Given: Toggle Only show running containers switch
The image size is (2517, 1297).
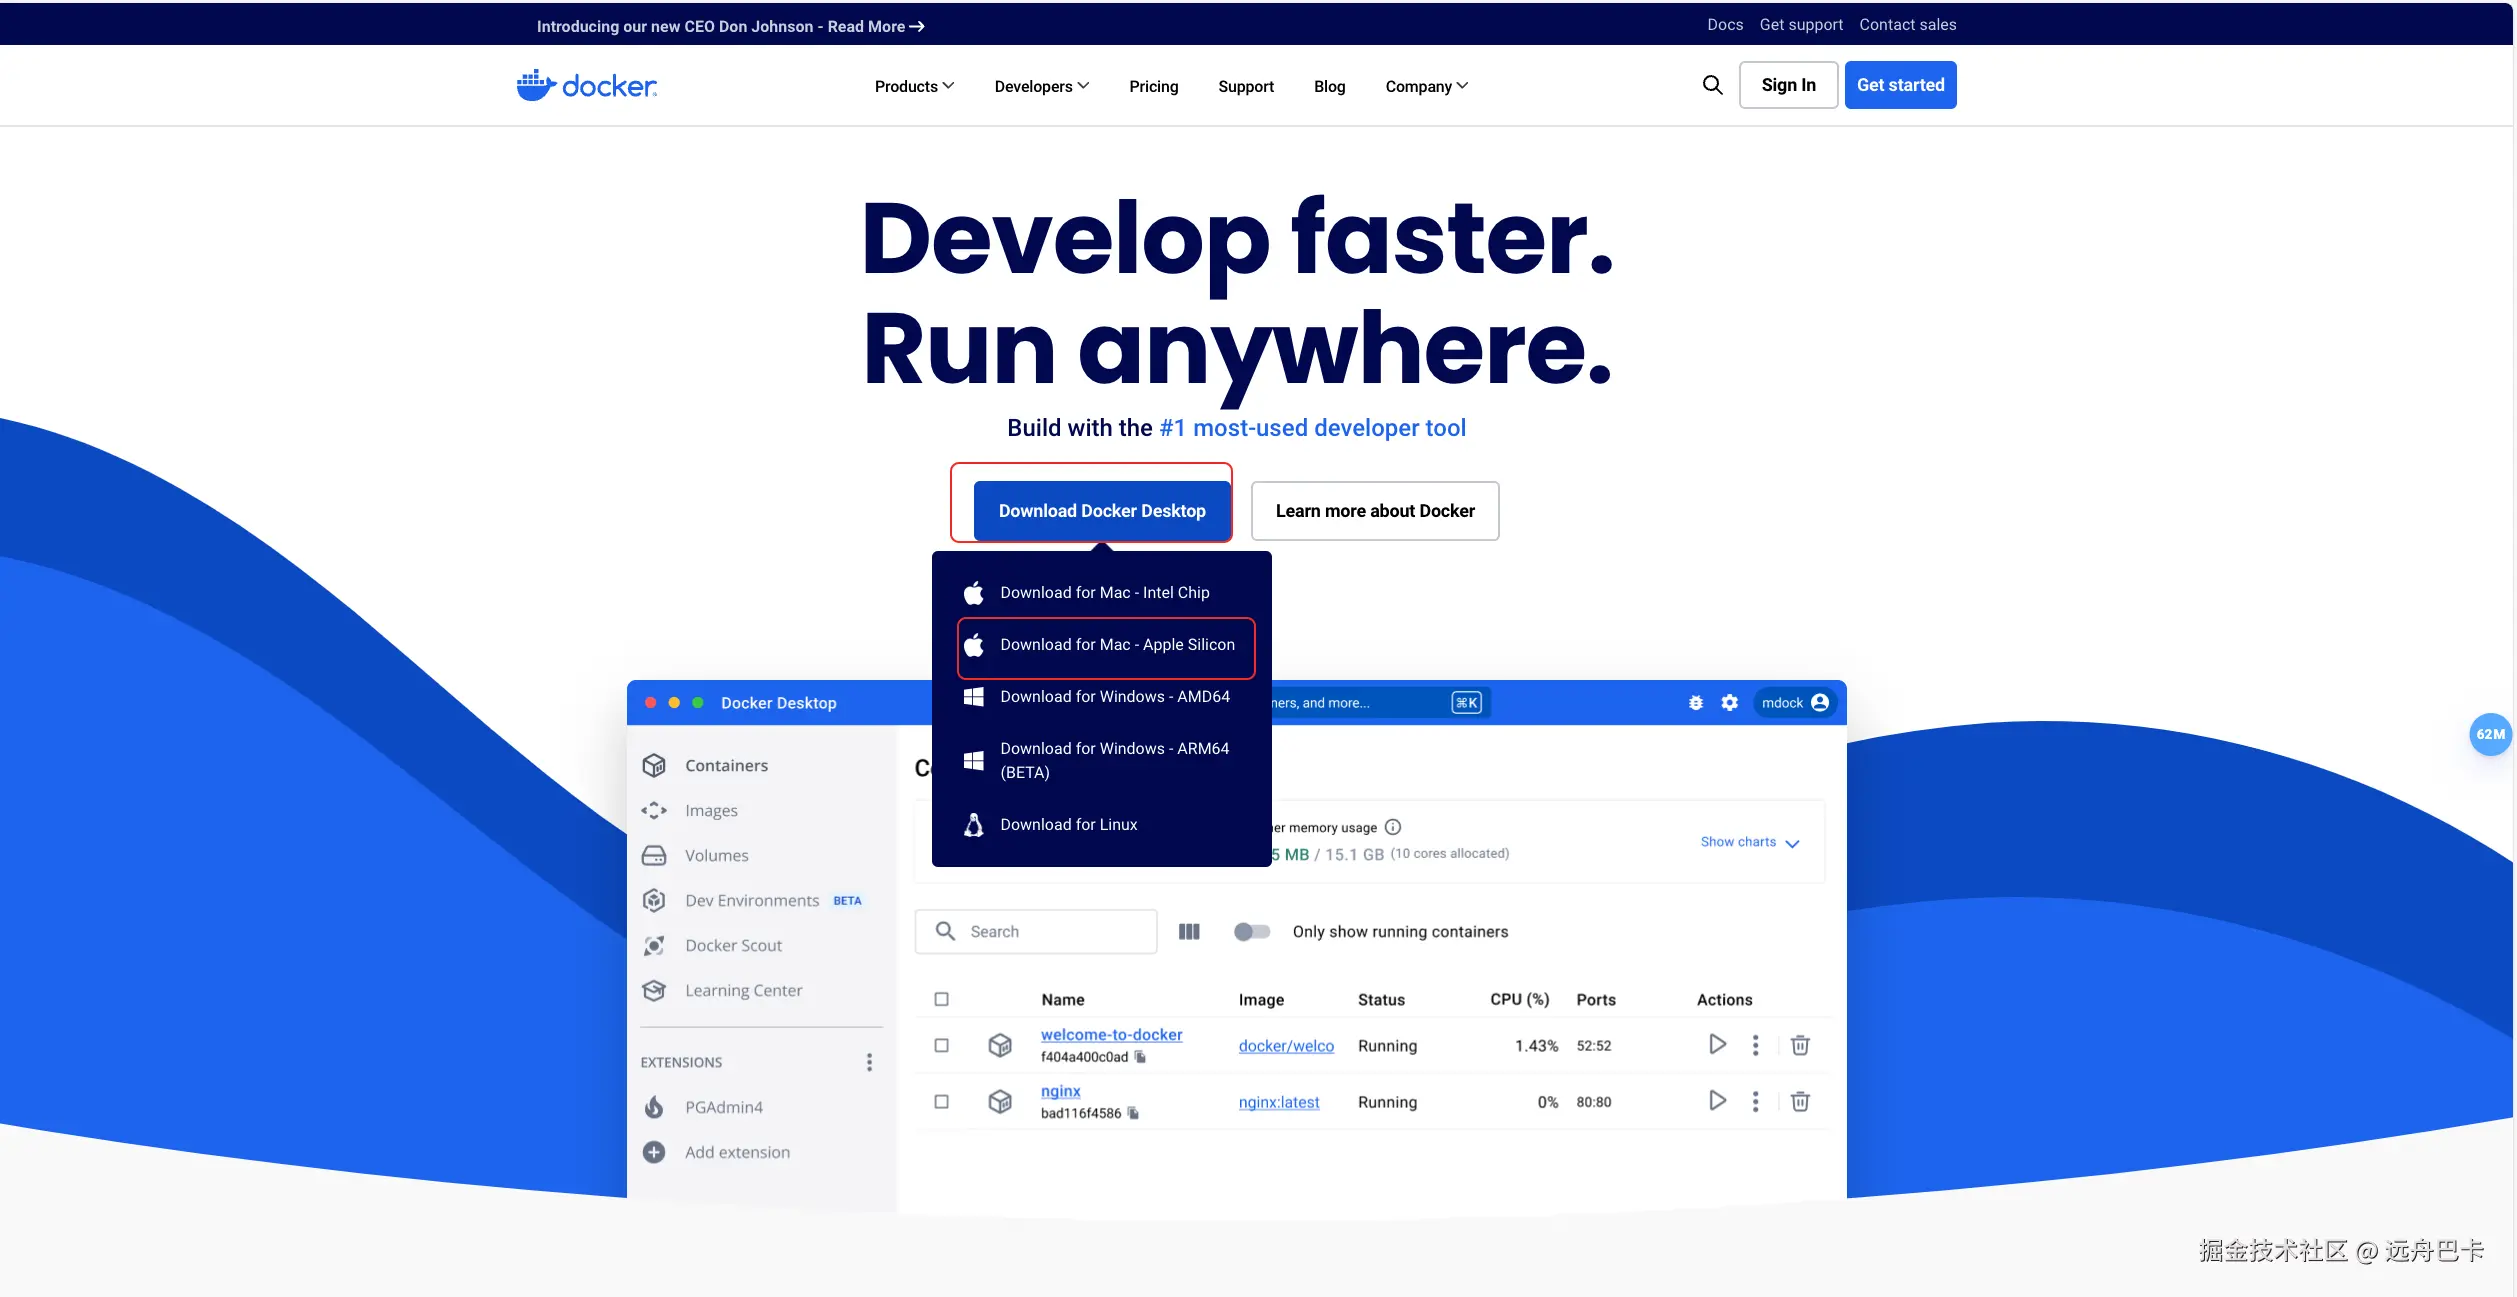Looking at the screenshot, I should [1251, 931].
